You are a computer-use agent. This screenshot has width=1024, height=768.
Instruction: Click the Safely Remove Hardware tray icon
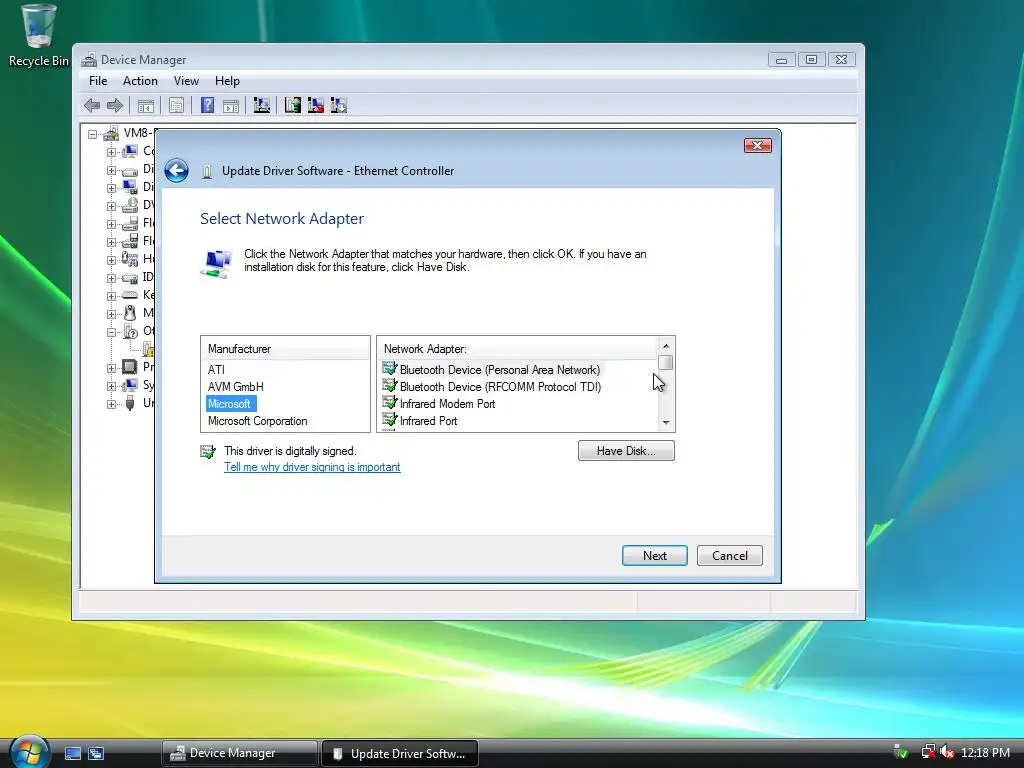tap(901, 752)
